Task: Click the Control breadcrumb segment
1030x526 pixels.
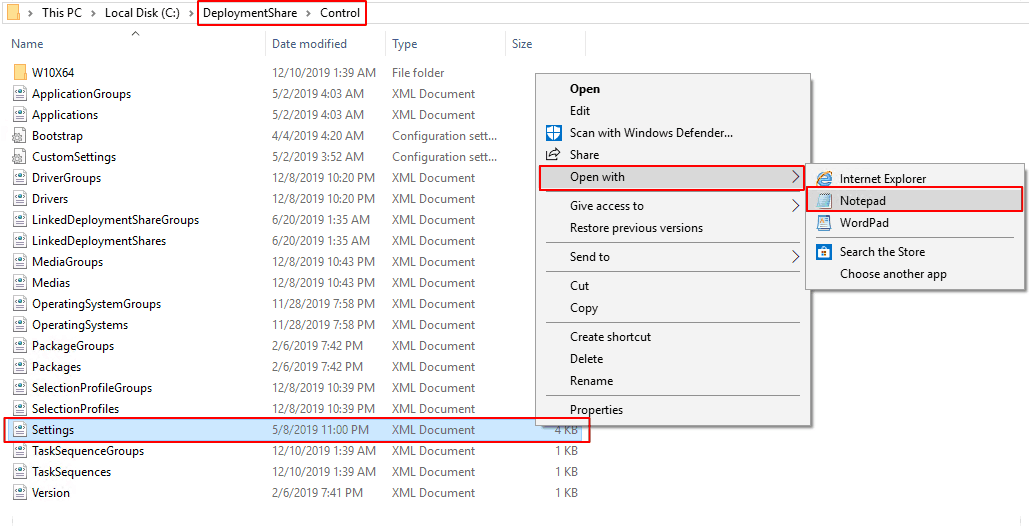Action: 340,12
